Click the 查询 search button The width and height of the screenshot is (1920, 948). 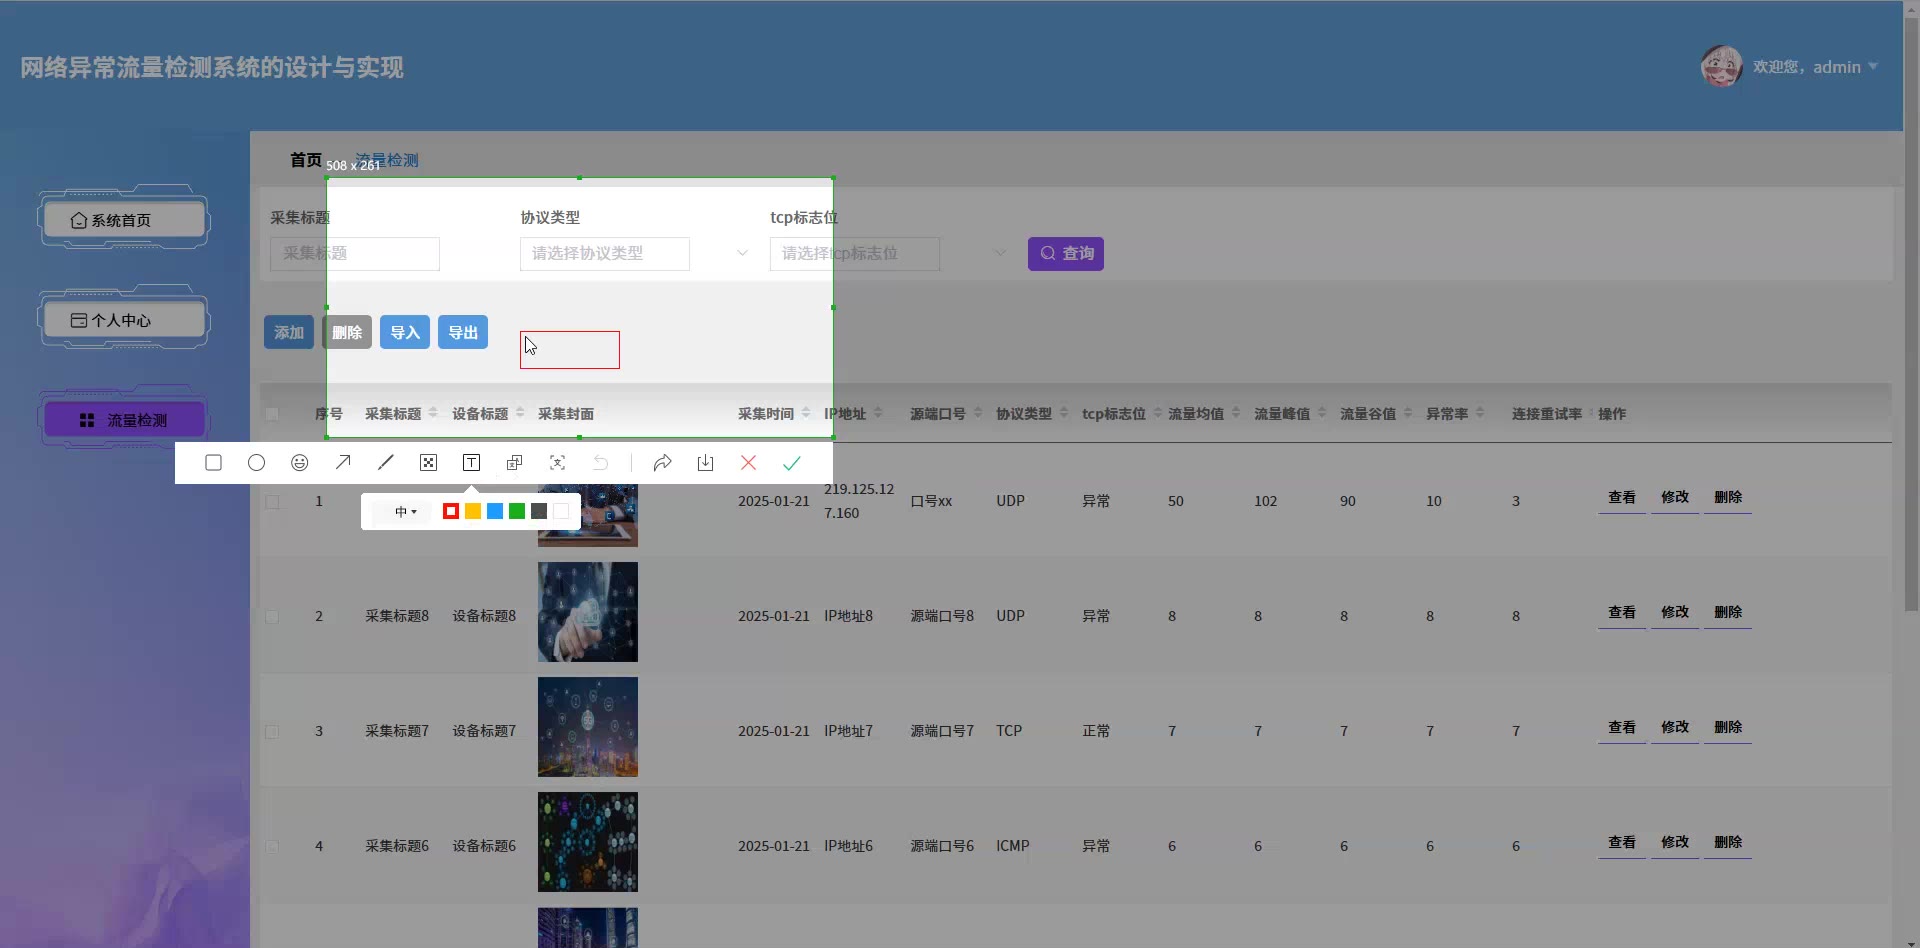click(1065, 254)
